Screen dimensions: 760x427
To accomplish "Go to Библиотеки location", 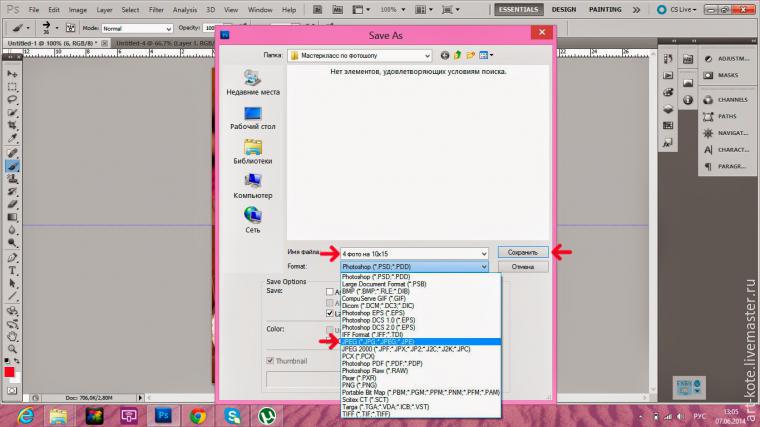I will click(253, 153).
